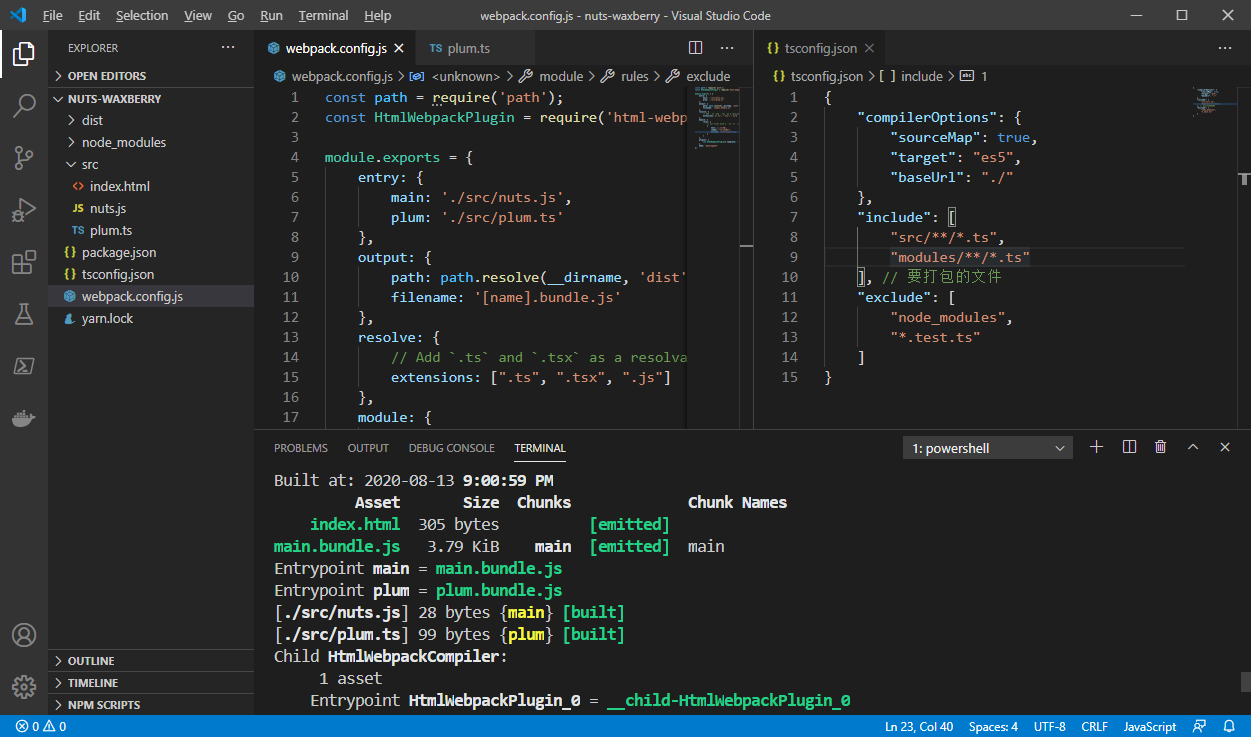Kill the terminal with the trash icon
This screenshot has width=1251, height=737.
pyautogui.click(x=1160, y=447)
